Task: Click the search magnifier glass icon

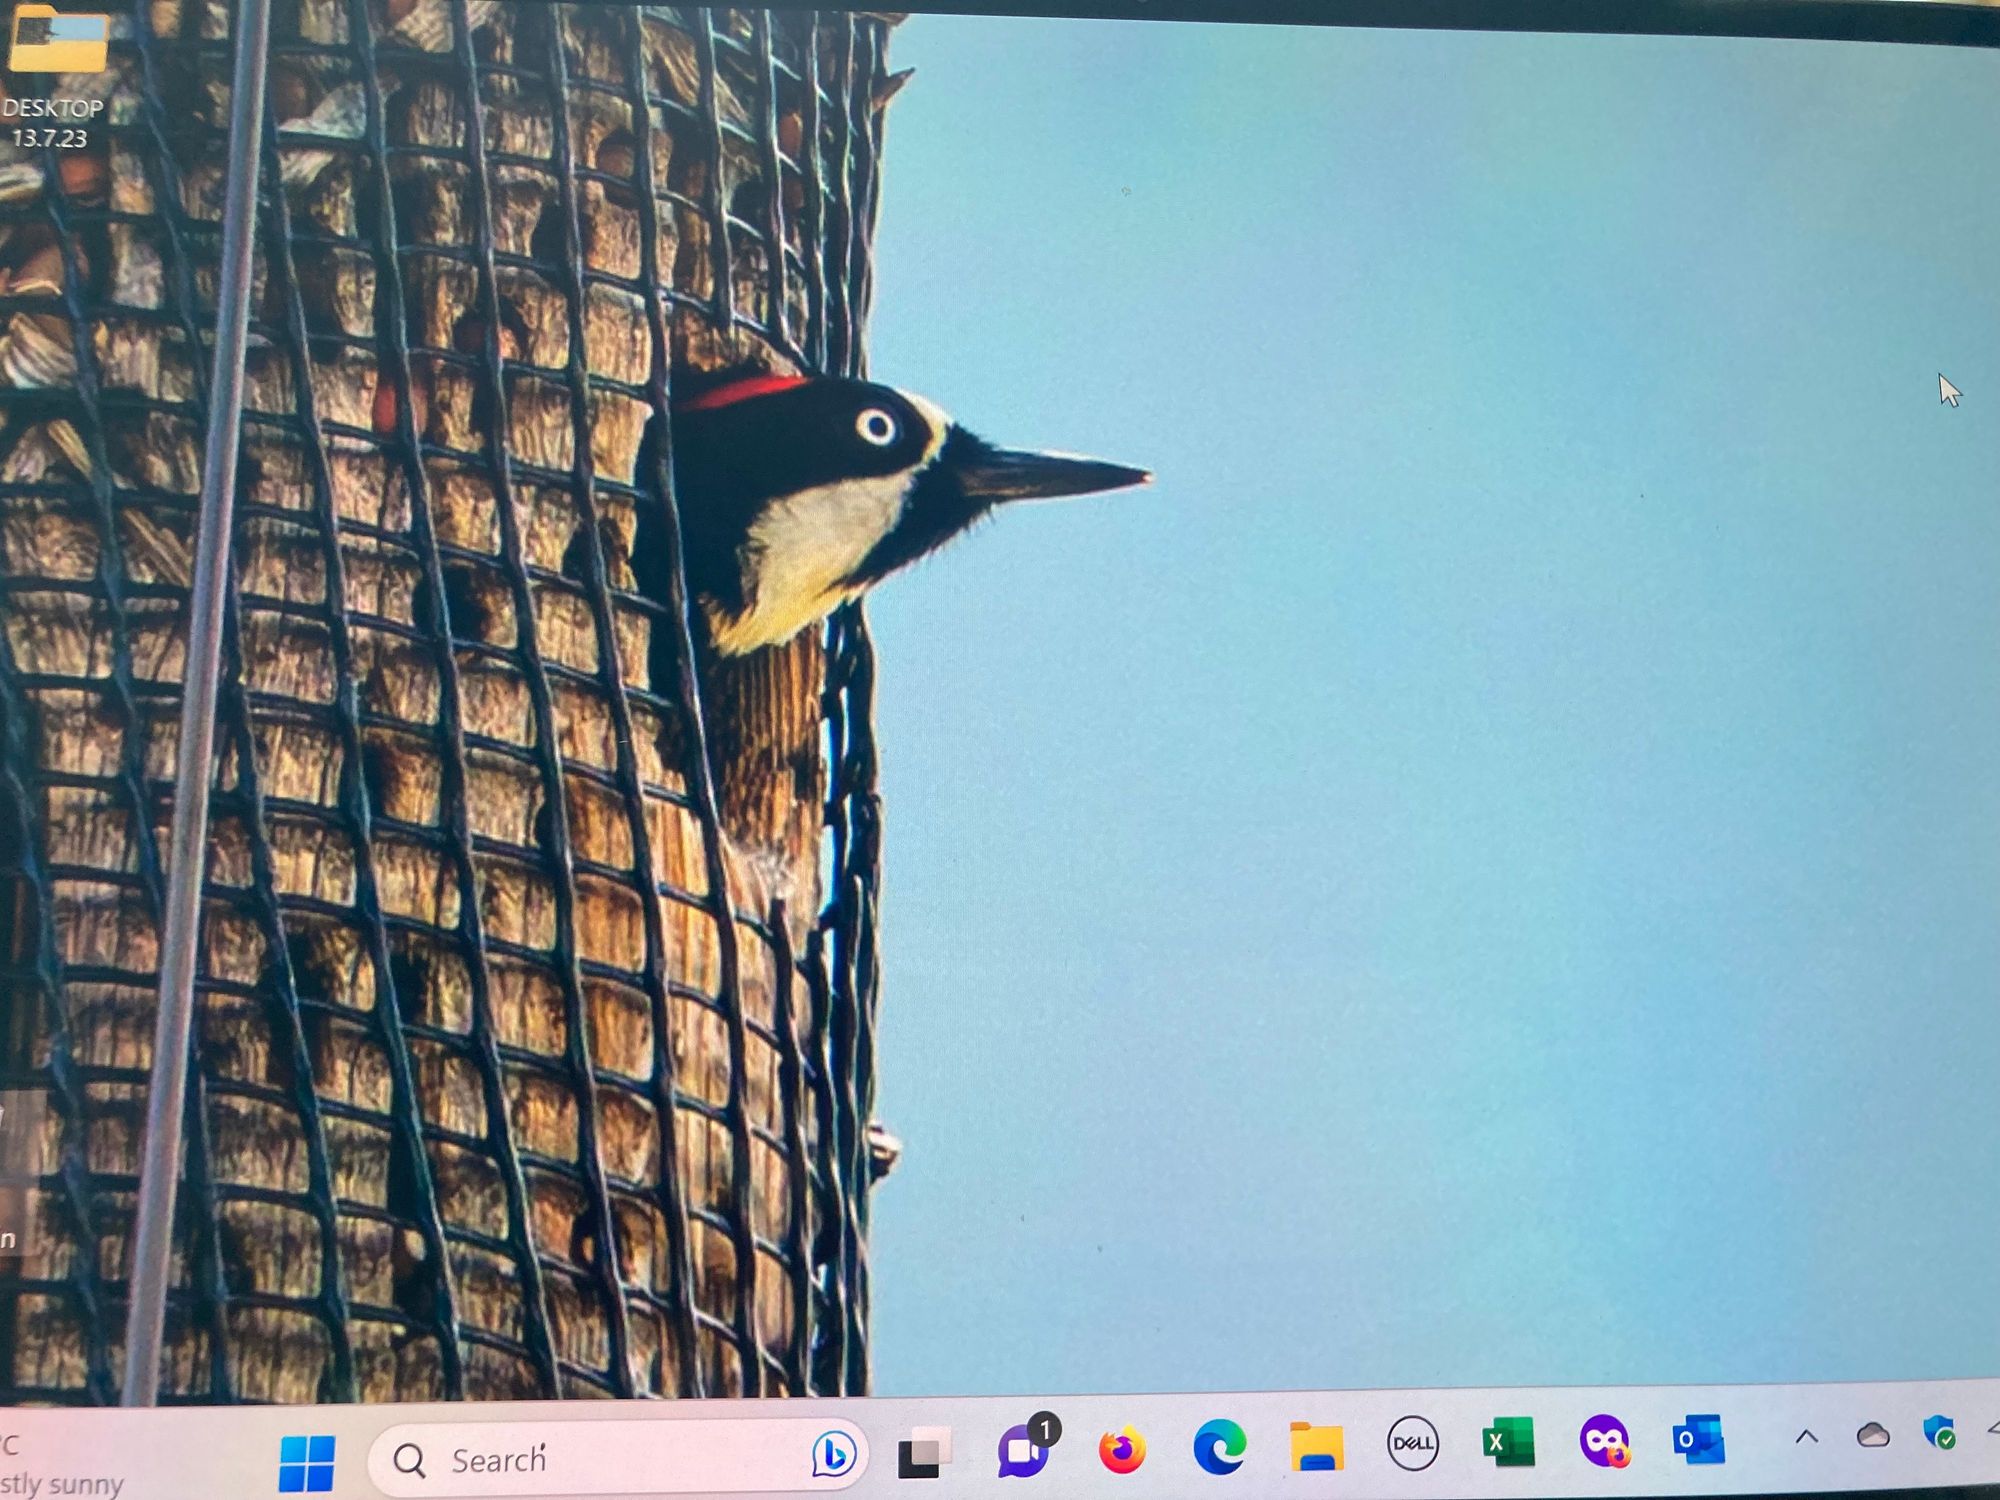Action: [x=409, y=1461]
